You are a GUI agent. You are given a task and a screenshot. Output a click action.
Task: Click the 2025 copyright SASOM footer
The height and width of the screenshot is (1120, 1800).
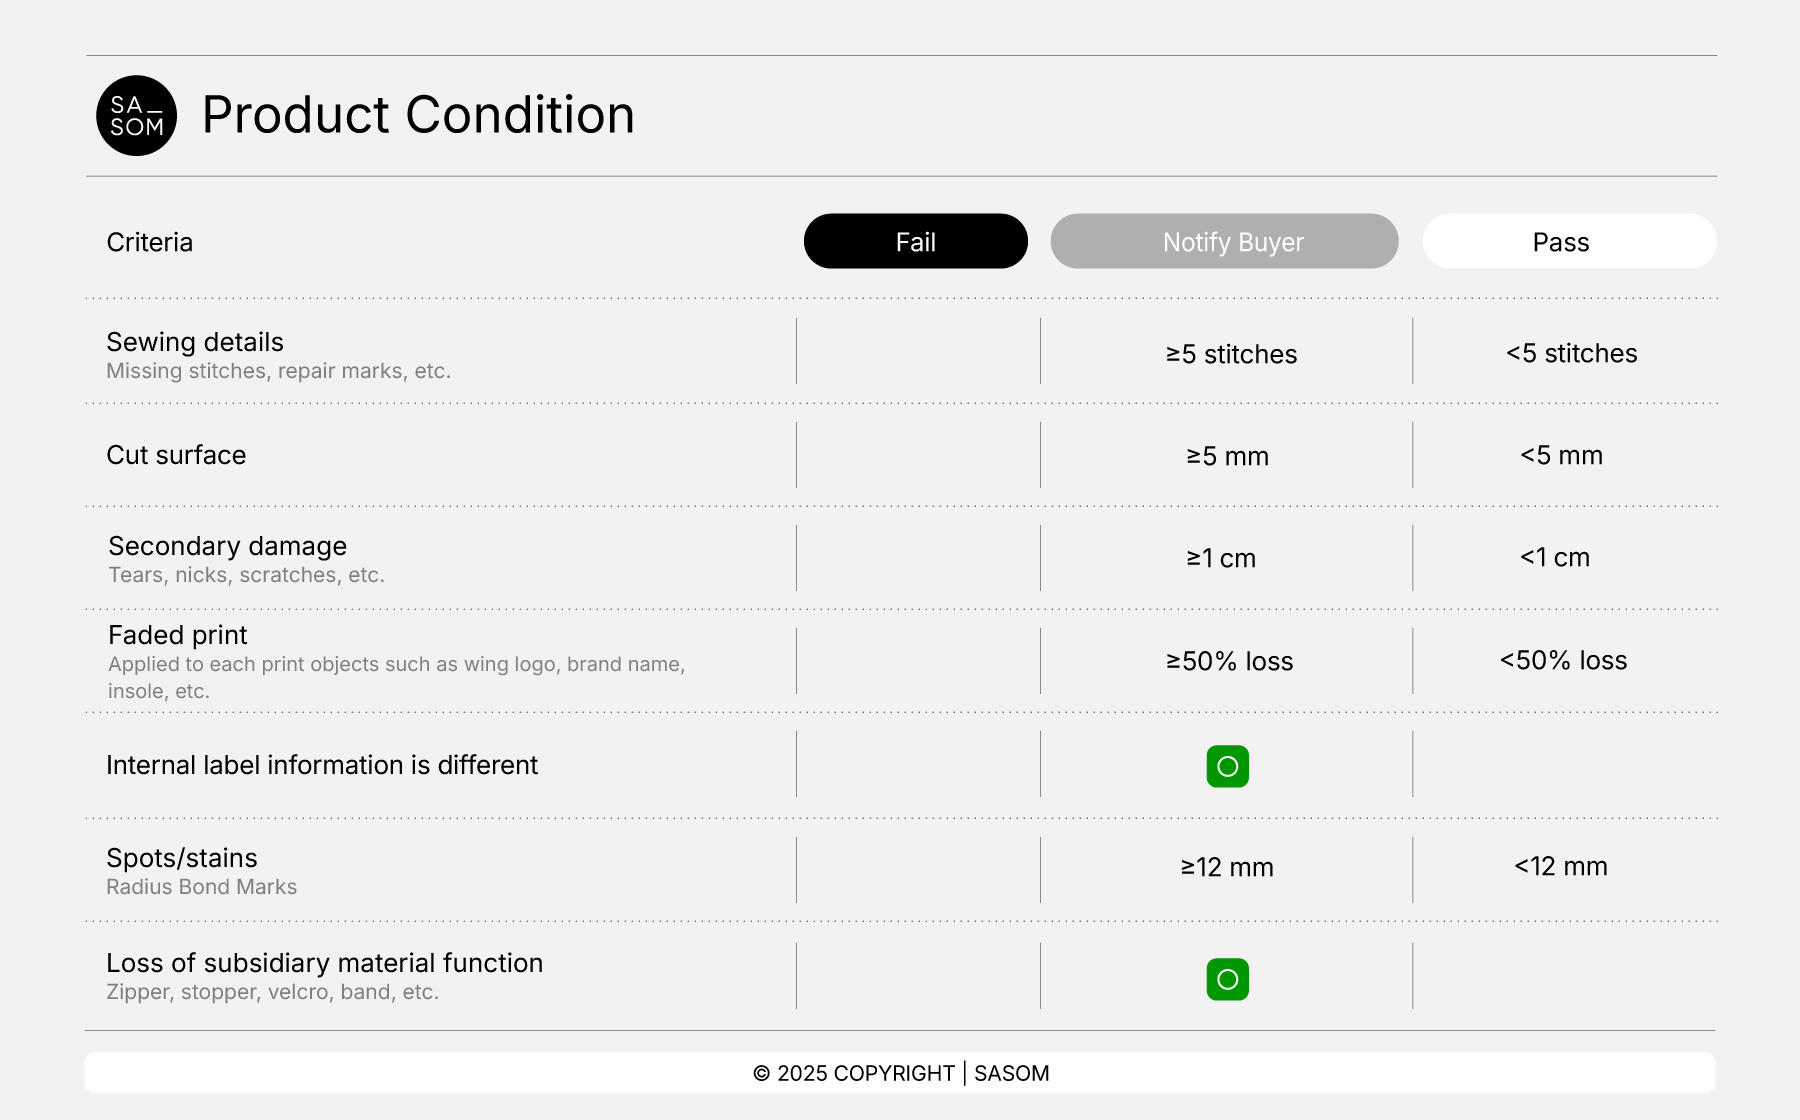tap(900, 1073)
